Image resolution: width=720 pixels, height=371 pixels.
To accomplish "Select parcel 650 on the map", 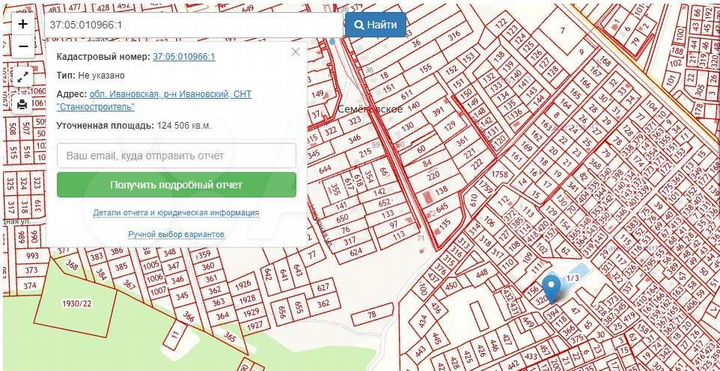I will click(x=342, y=219).
